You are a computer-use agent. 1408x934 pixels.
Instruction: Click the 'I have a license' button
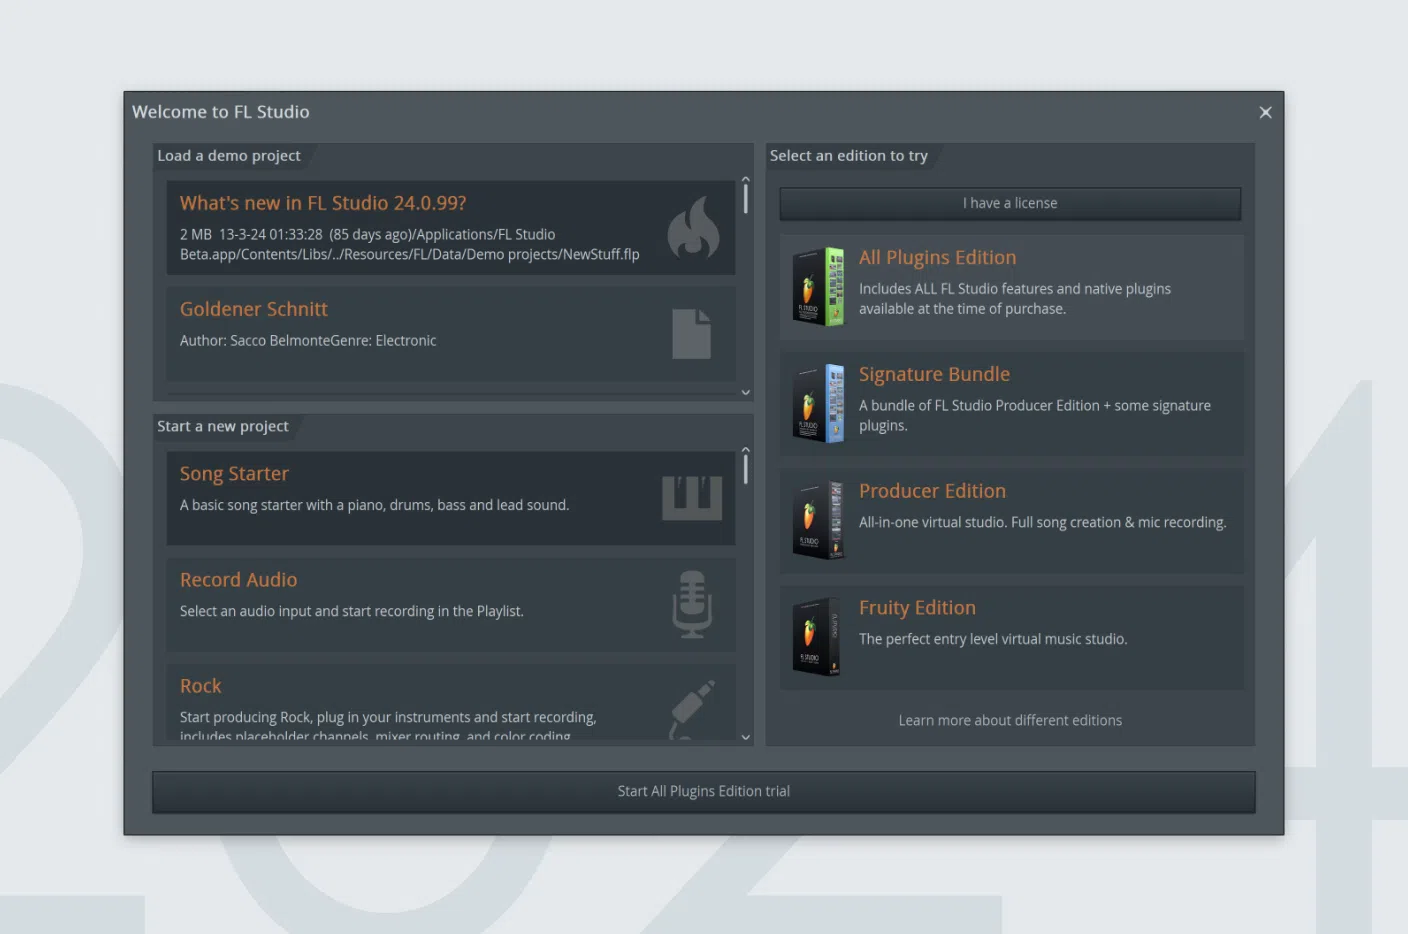pos(1010,203)
